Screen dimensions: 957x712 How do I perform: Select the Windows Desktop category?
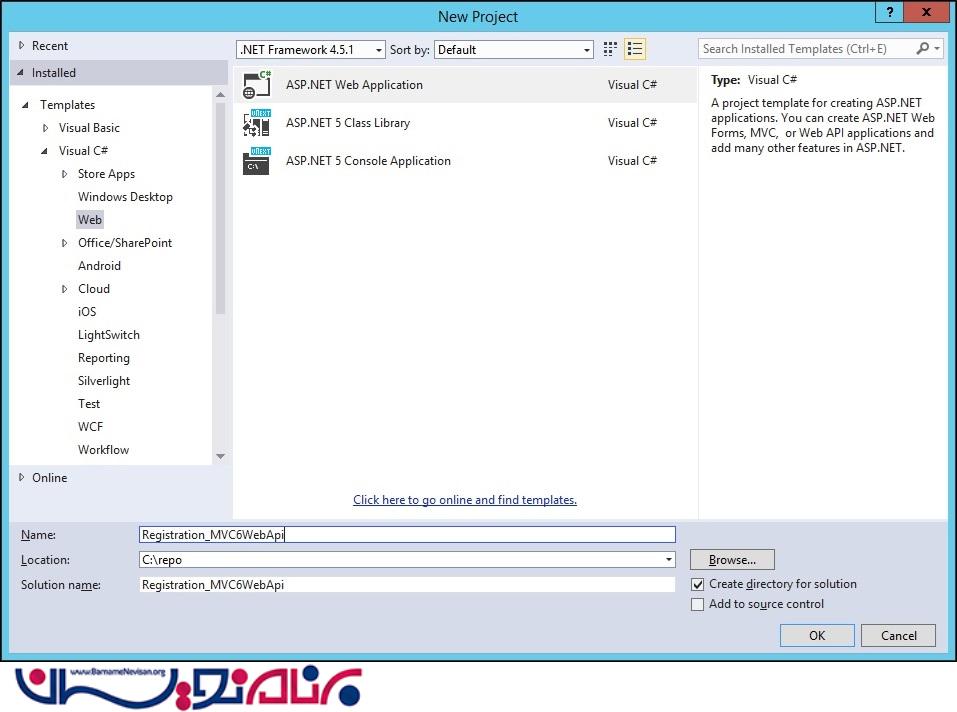125,197
